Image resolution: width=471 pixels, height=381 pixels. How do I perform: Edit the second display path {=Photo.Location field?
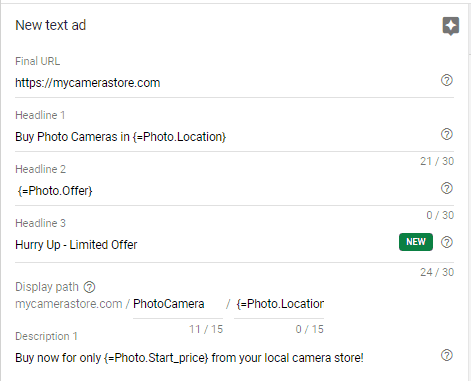click(279, 304)
